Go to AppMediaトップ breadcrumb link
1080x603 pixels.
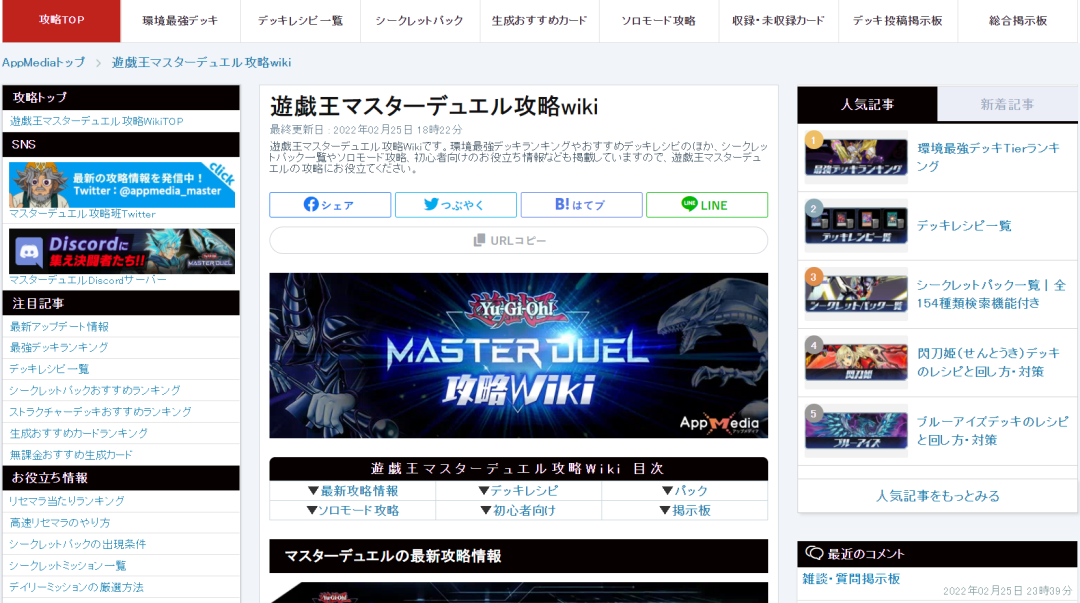(43, 63)
